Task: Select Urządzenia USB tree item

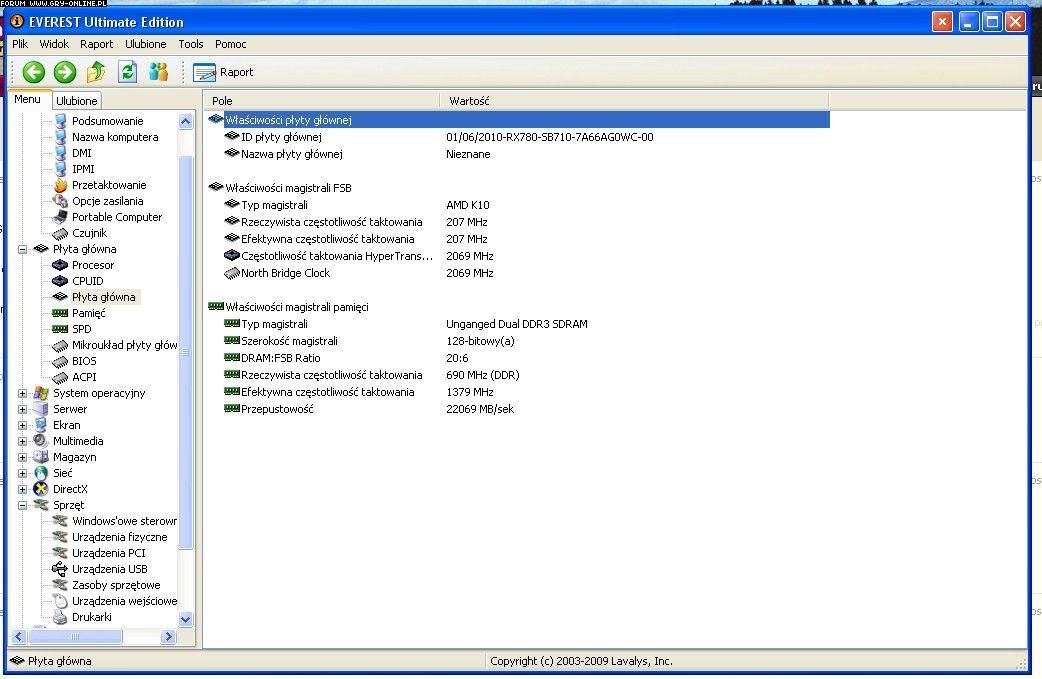Action: point(110,569)
